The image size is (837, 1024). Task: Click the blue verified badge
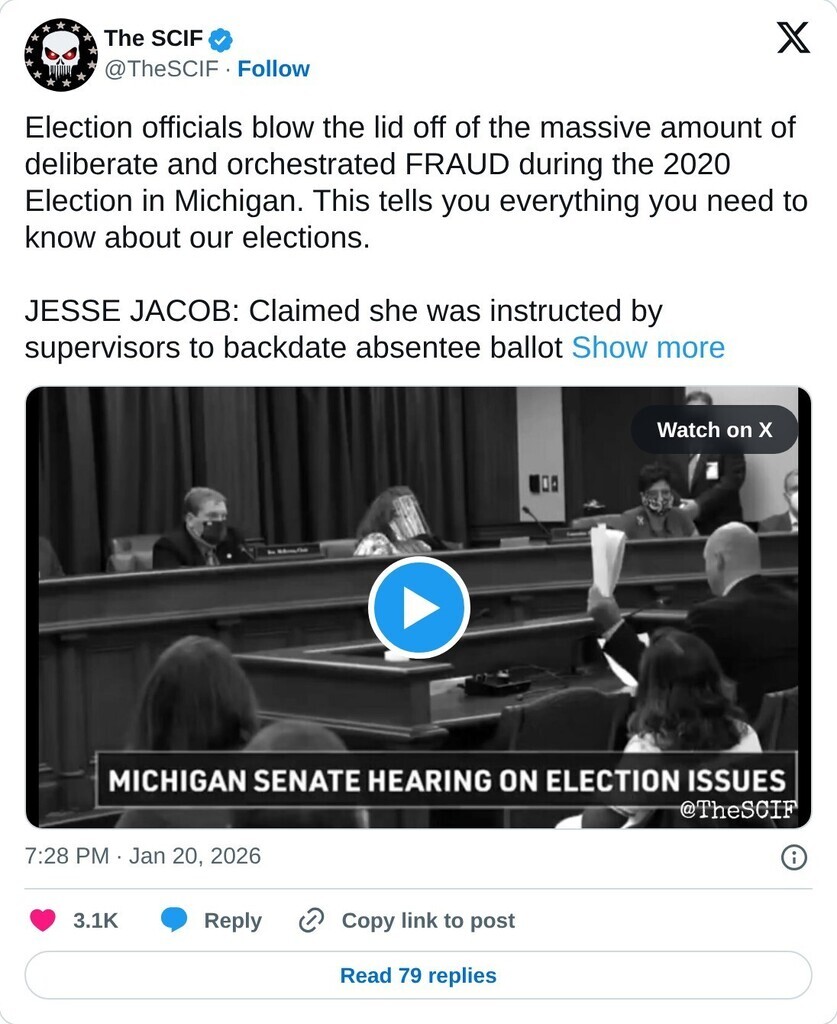[x=221, y=40]
